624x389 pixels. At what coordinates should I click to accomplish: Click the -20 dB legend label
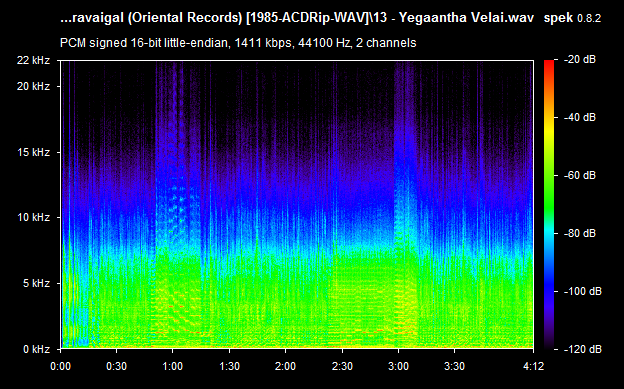[x=581, y=59]
